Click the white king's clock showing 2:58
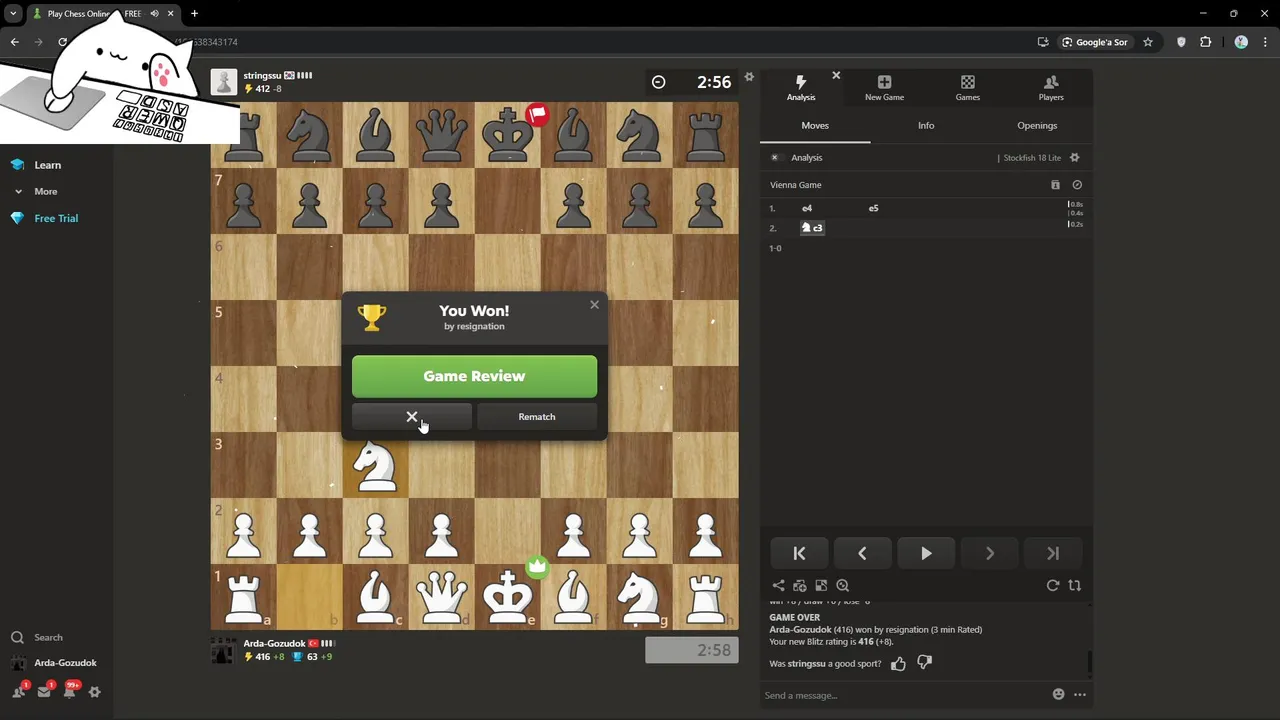 click(692, 650)
